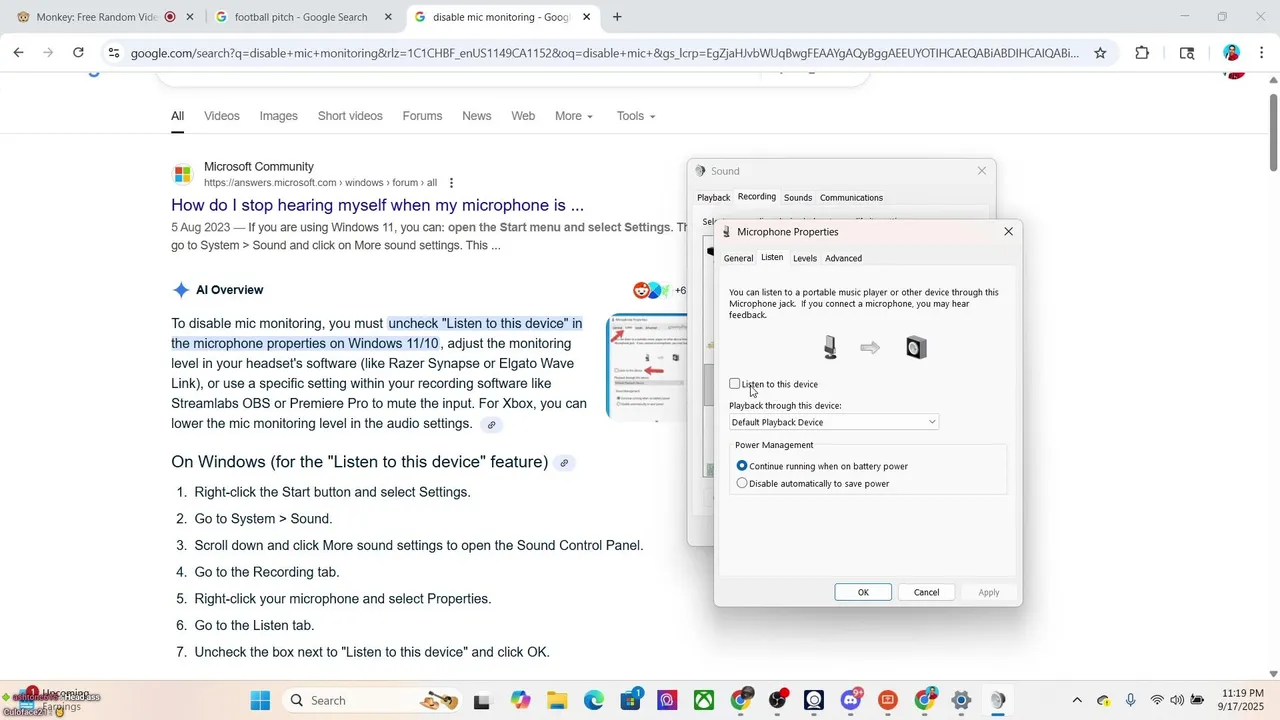Click link chip after "audio settings" paragraph
This screenshot has height=720, width=1280.
pos(491,425)
